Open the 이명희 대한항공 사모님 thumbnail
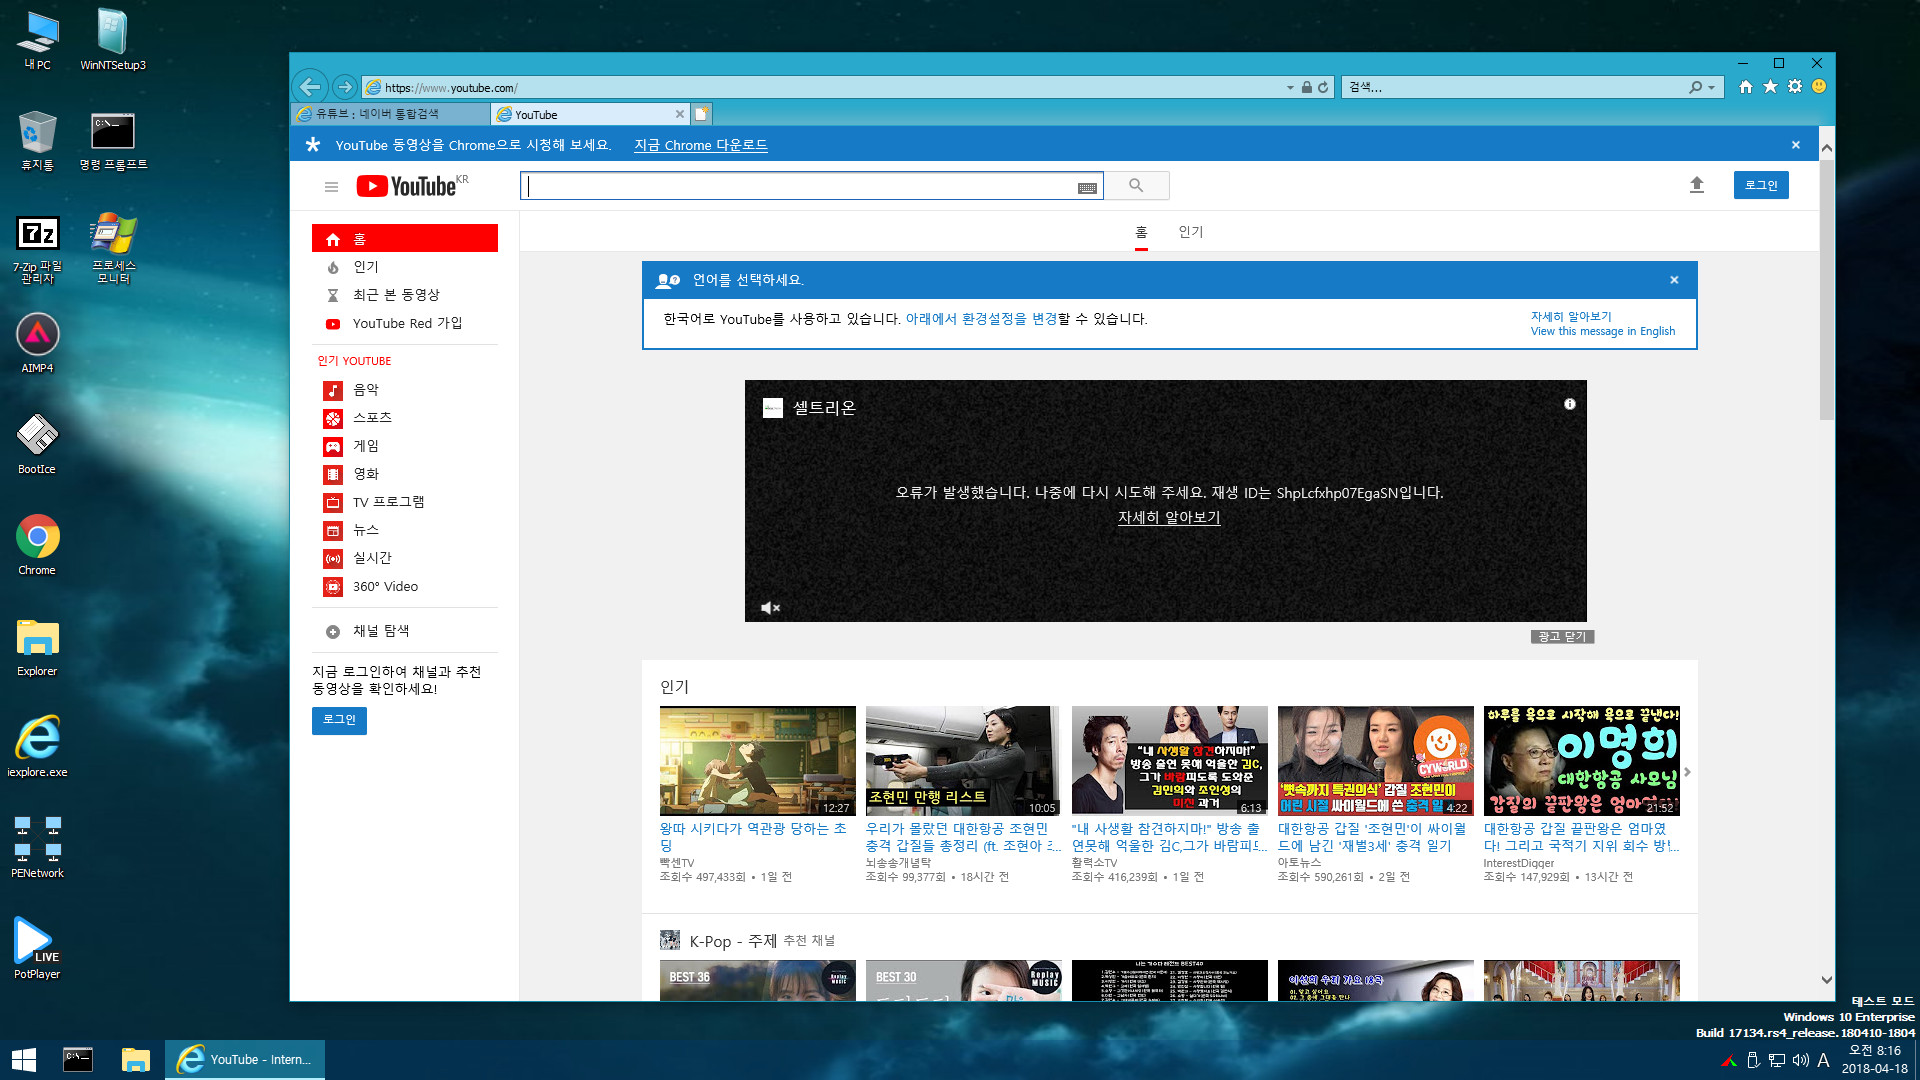 (1581, 760)
